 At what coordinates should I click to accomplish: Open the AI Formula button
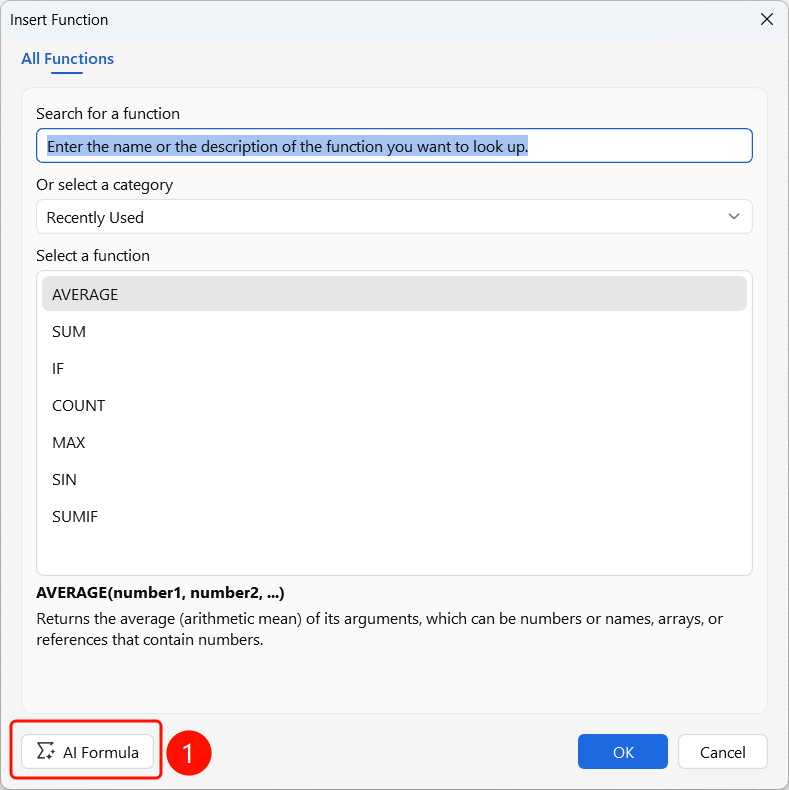click(87, 752)
